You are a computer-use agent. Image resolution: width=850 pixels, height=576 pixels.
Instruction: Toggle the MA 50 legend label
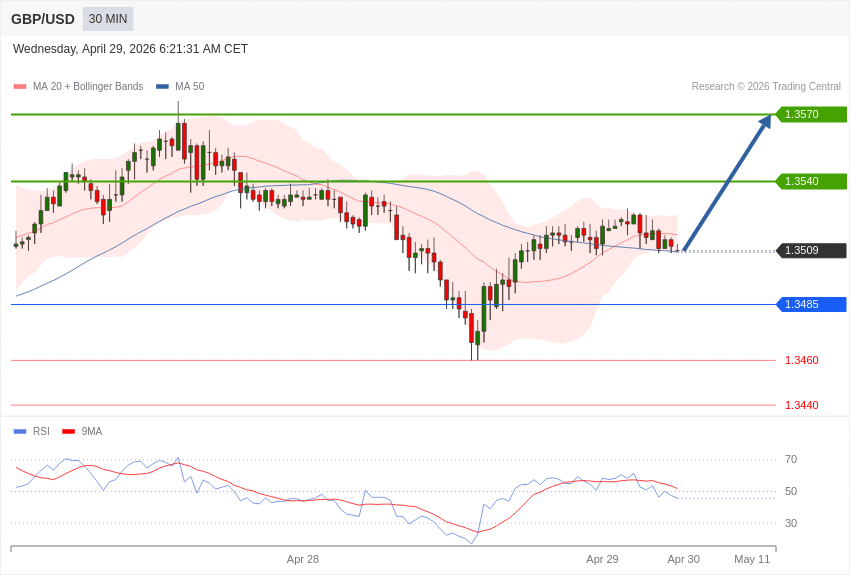[189, 87]
